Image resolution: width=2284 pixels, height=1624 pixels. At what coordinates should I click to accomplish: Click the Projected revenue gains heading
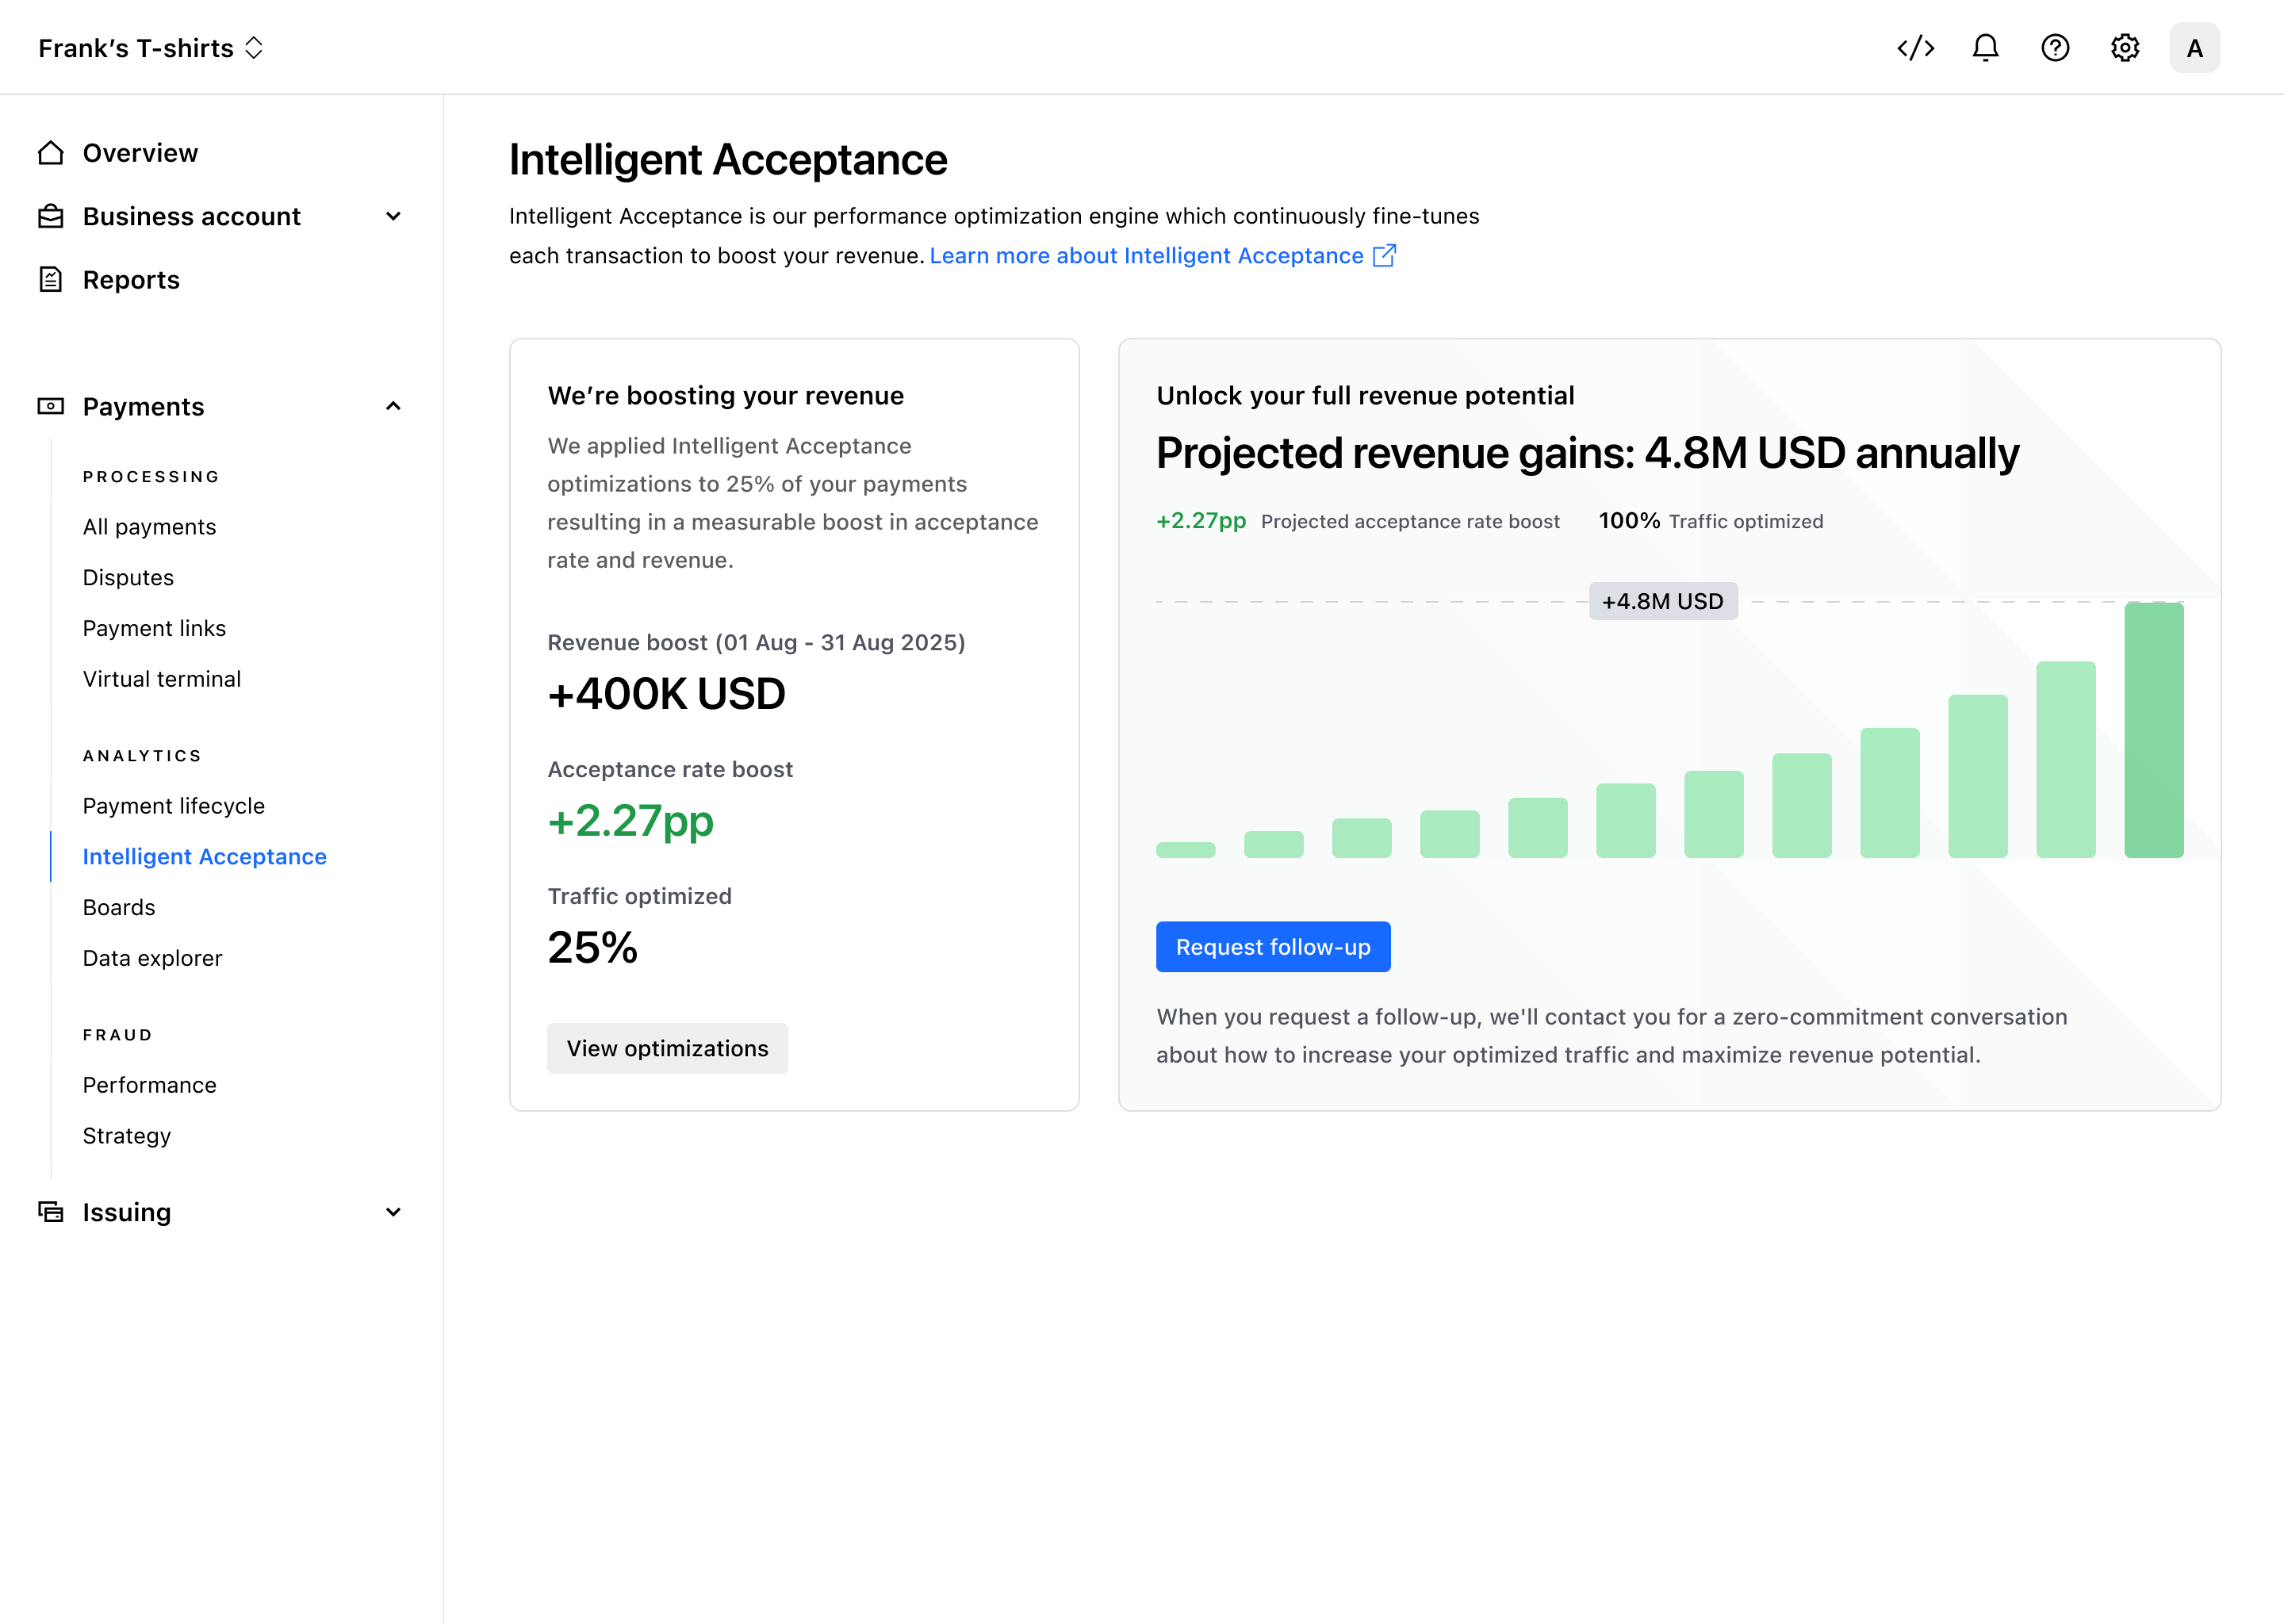[x=1587, y=453]
